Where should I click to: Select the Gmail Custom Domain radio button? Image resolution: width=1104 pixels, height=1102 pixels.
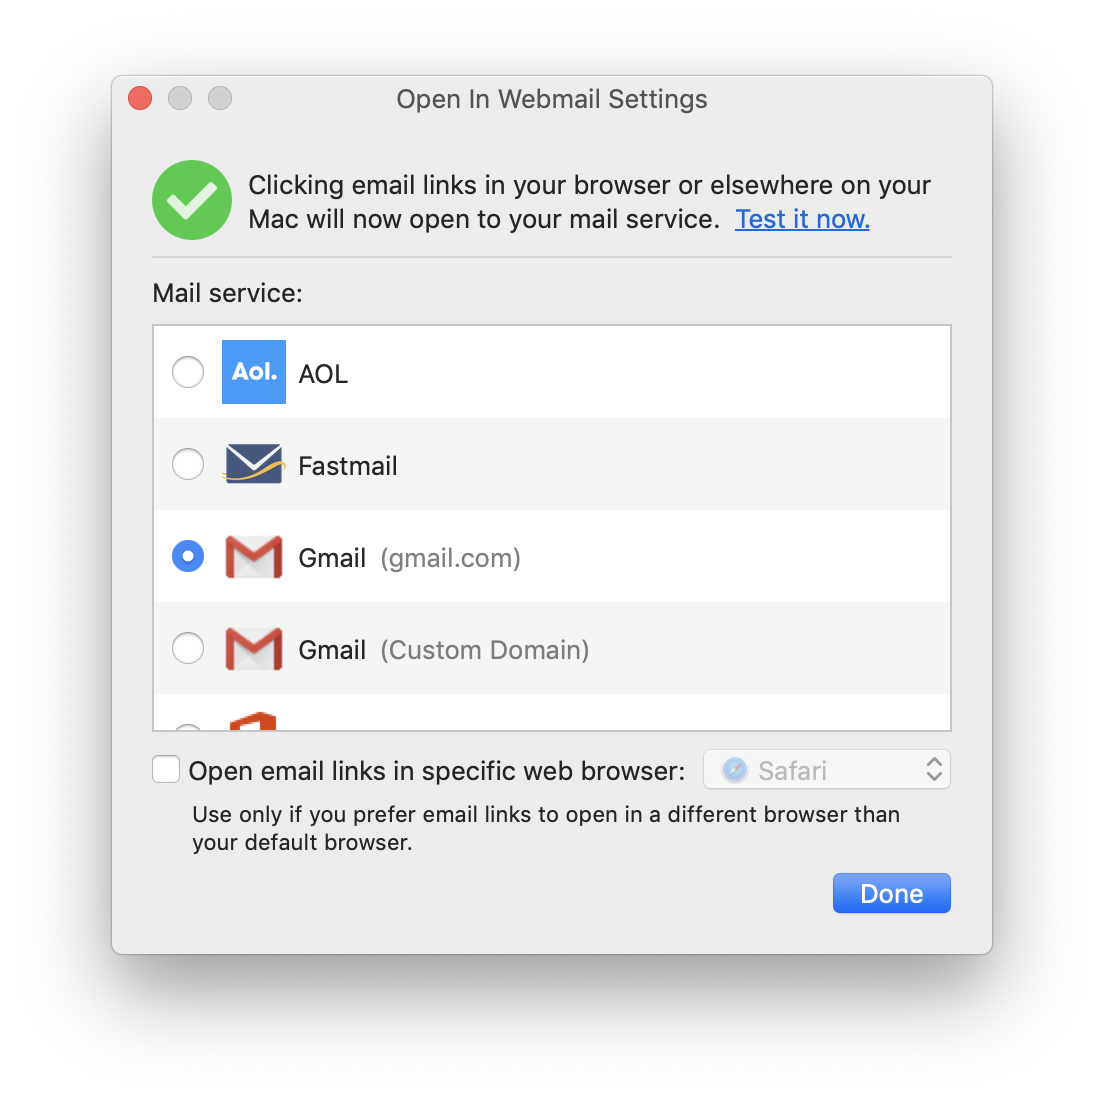point(188,648)
